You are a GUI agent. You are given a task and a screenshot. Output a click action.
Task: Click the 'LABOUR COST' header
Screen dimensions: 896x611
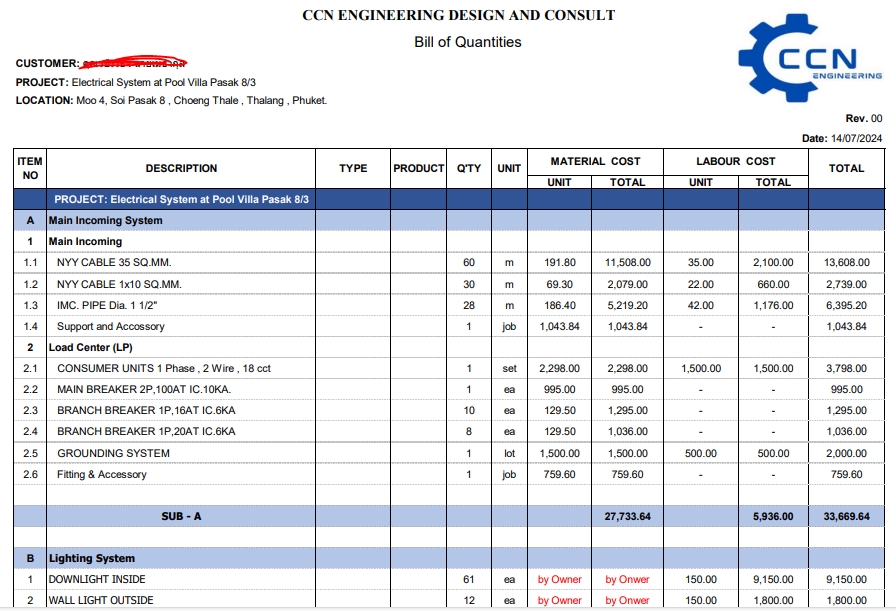pos(735,162)
